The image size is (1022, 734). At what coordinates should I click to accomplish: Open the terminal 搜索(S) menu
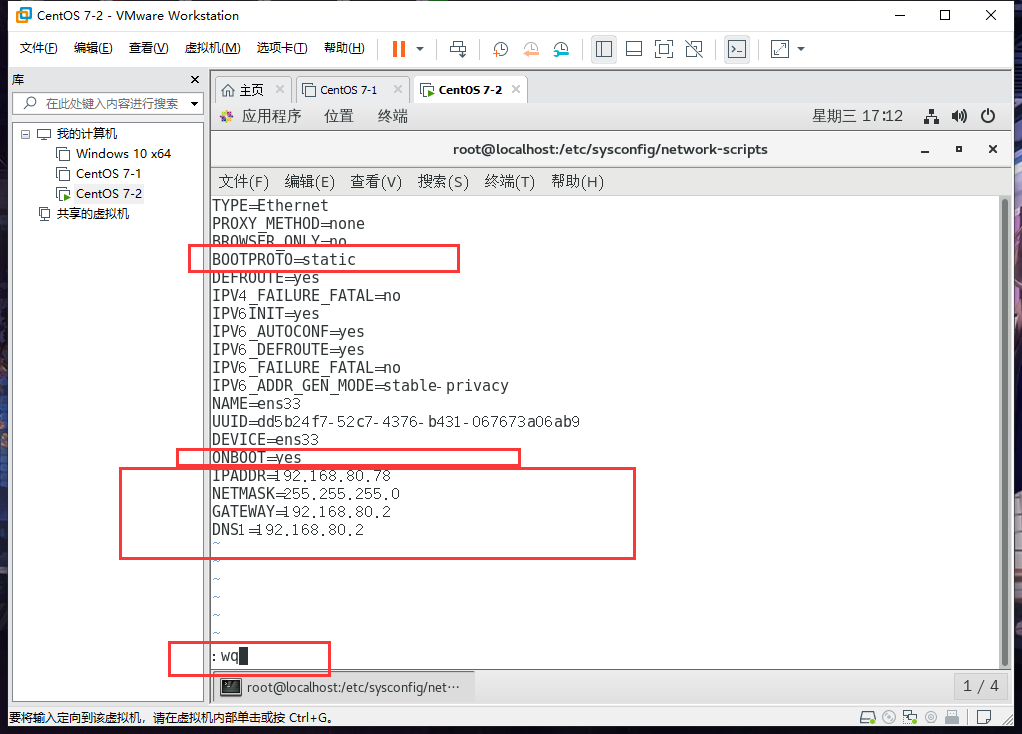[443, 181]
